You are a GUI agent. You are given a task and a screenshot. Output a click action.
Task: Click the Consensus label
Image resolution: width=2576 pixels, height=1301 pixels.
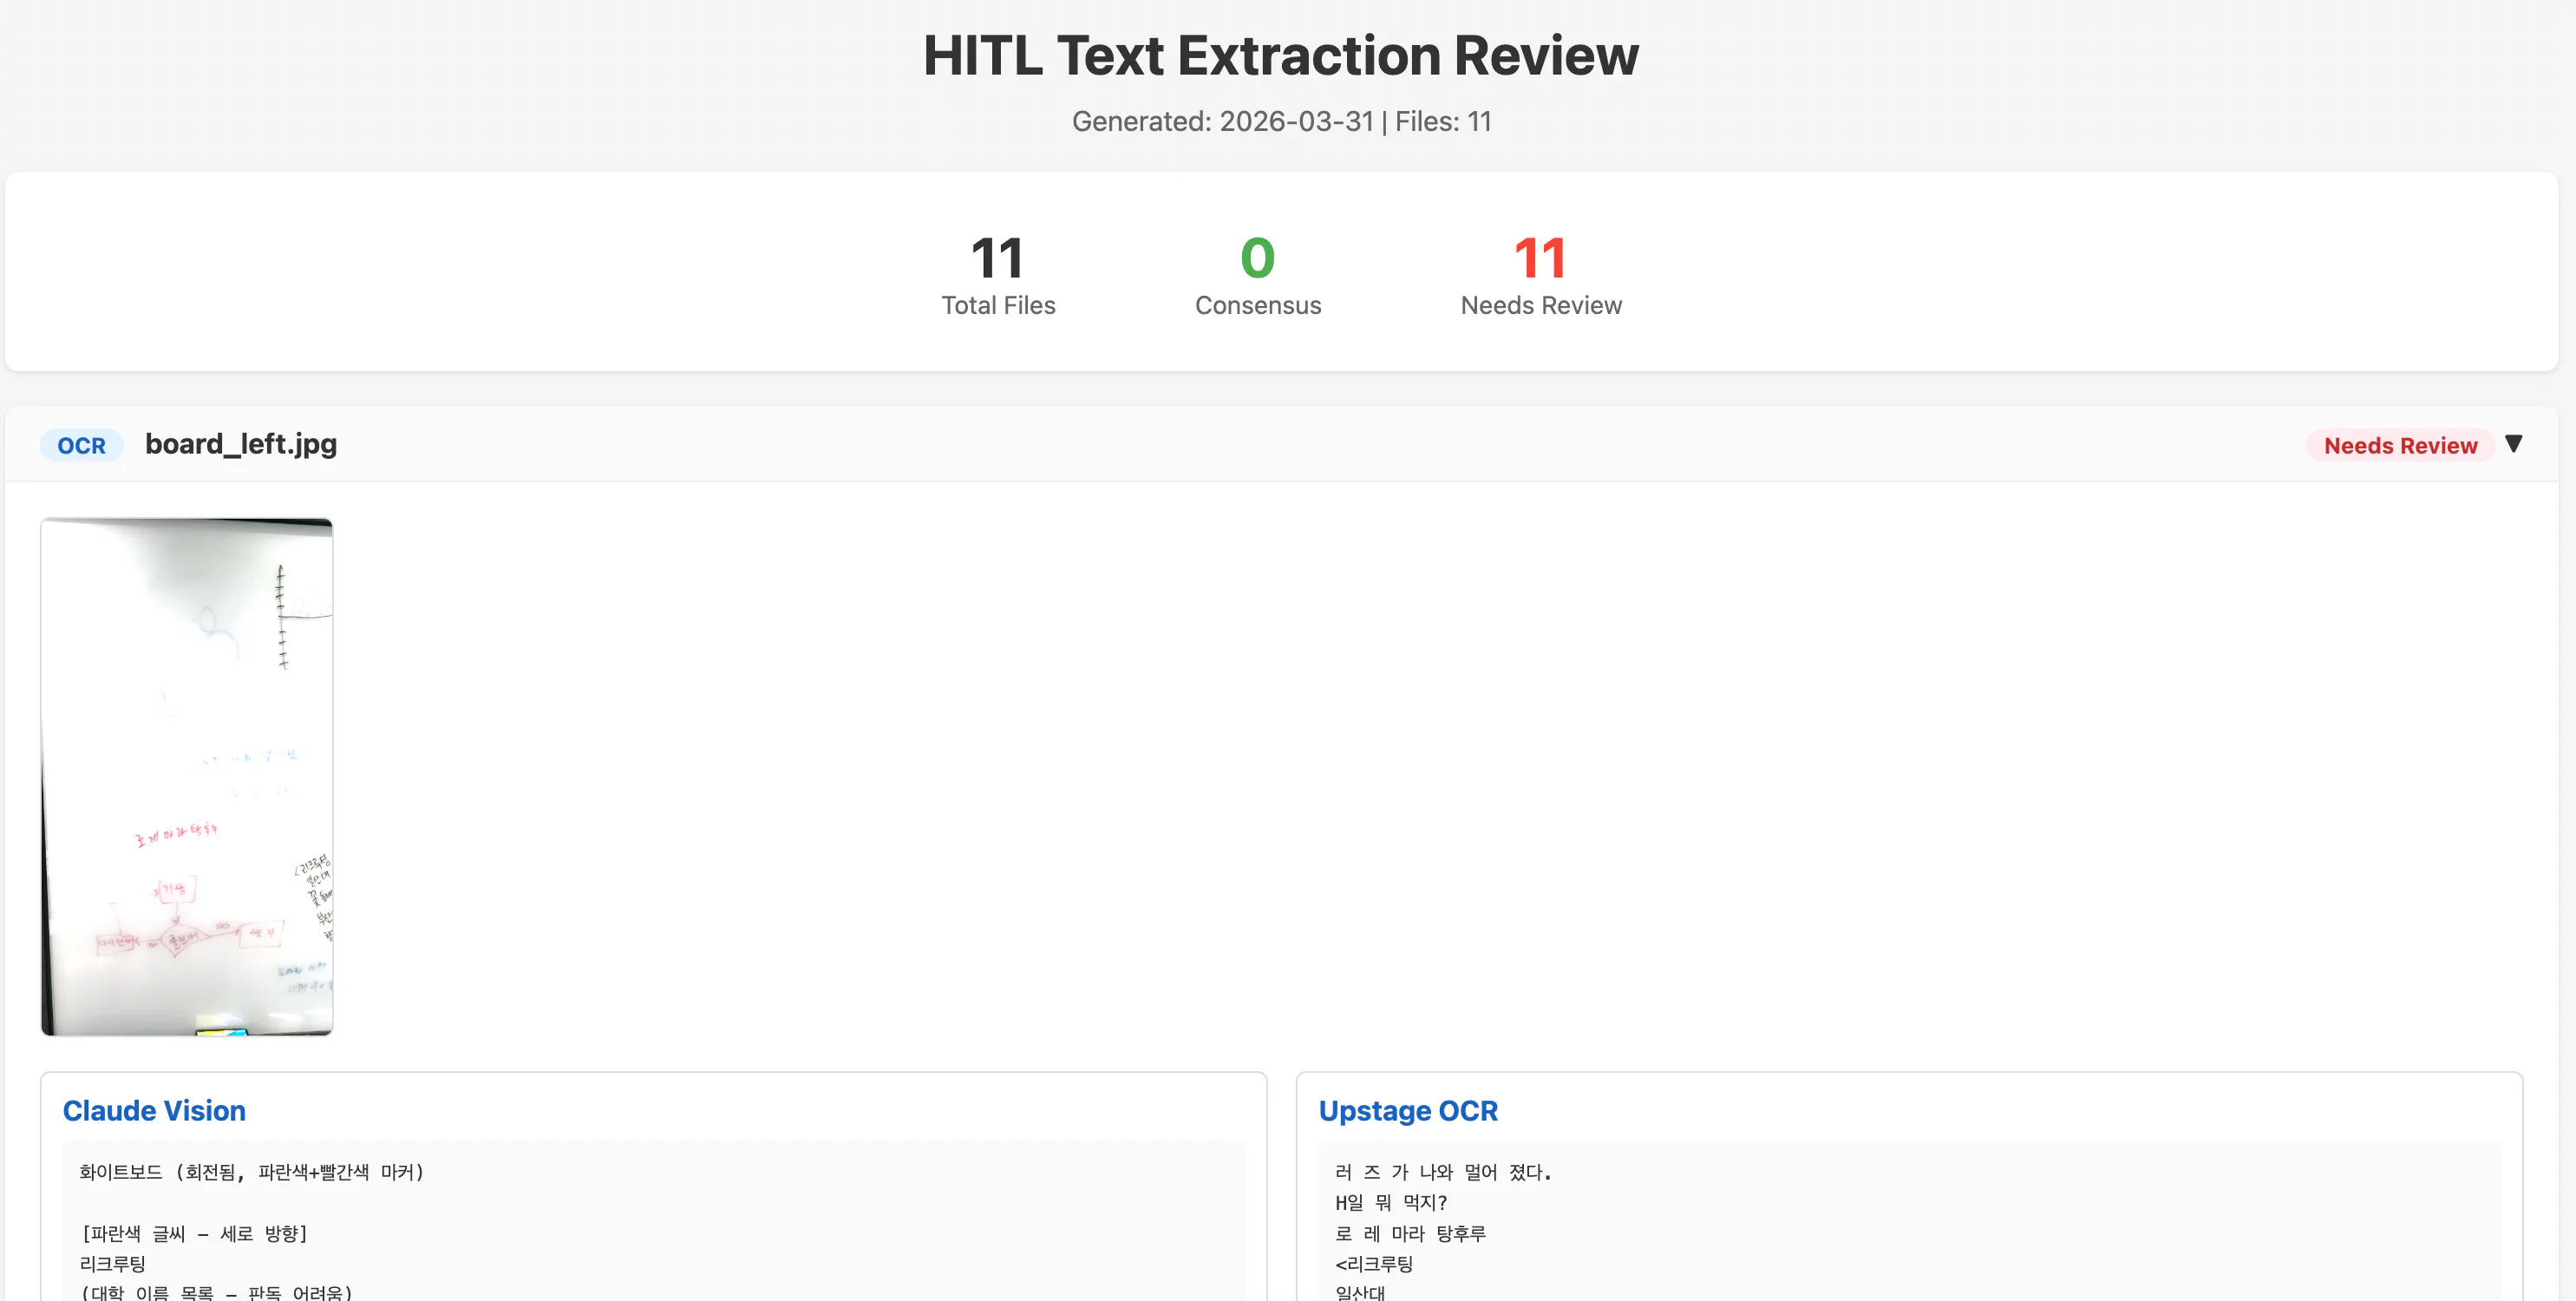pos(1258,305)
